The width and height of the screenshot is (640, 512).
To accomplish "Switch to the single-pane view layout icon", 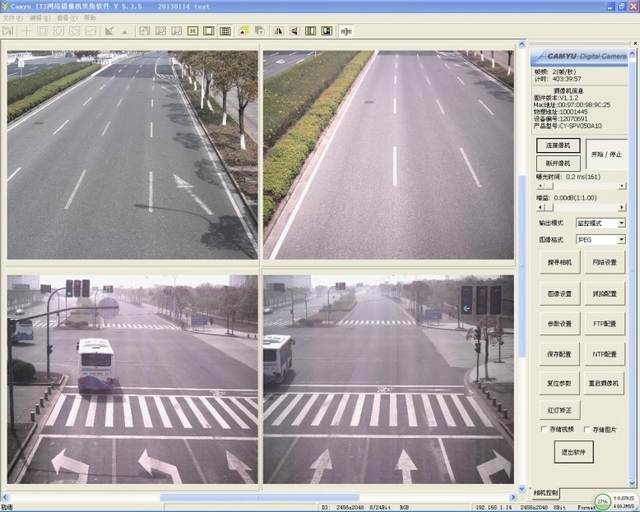I will [209, 31].
